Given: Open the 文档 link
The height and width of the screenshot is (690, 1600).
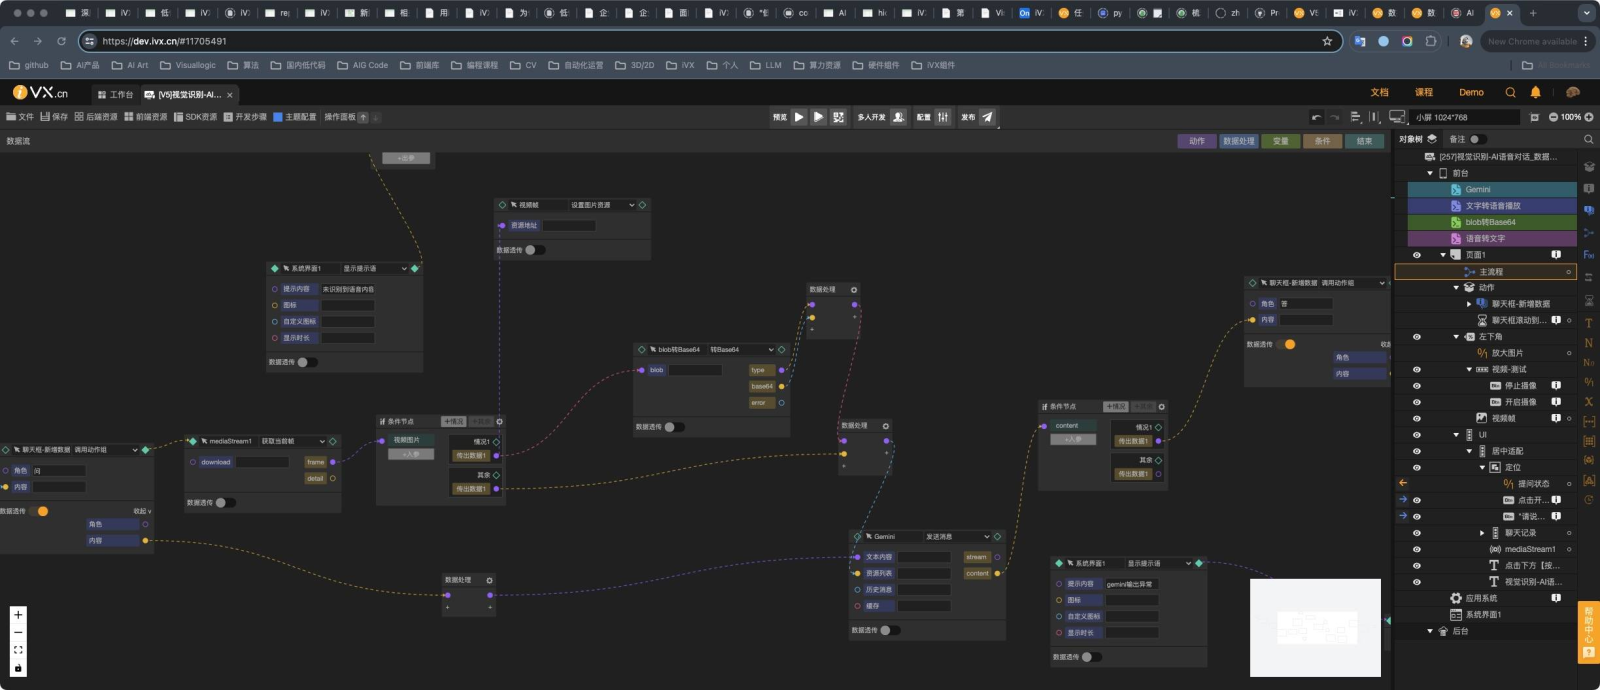Looking at the screenshot, I should pos(1380,92).
